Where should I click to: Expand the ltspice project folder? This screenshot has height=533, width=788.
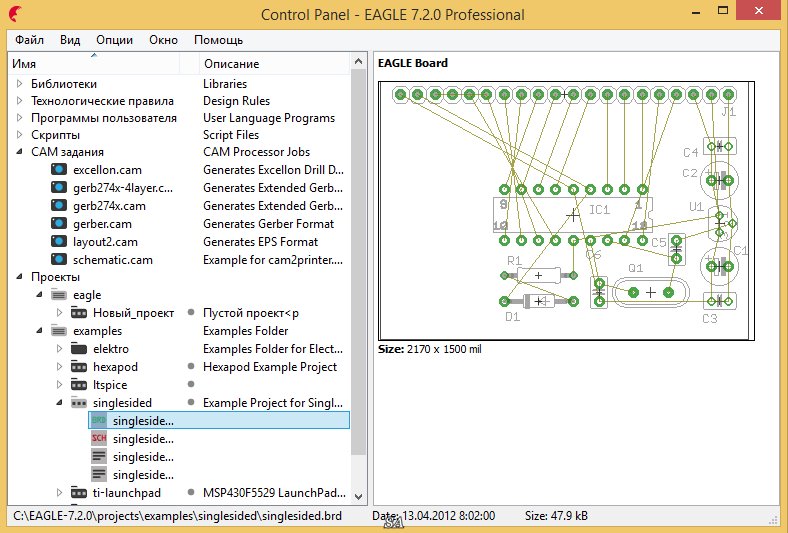pyautogui.click(x=58, y=385)
